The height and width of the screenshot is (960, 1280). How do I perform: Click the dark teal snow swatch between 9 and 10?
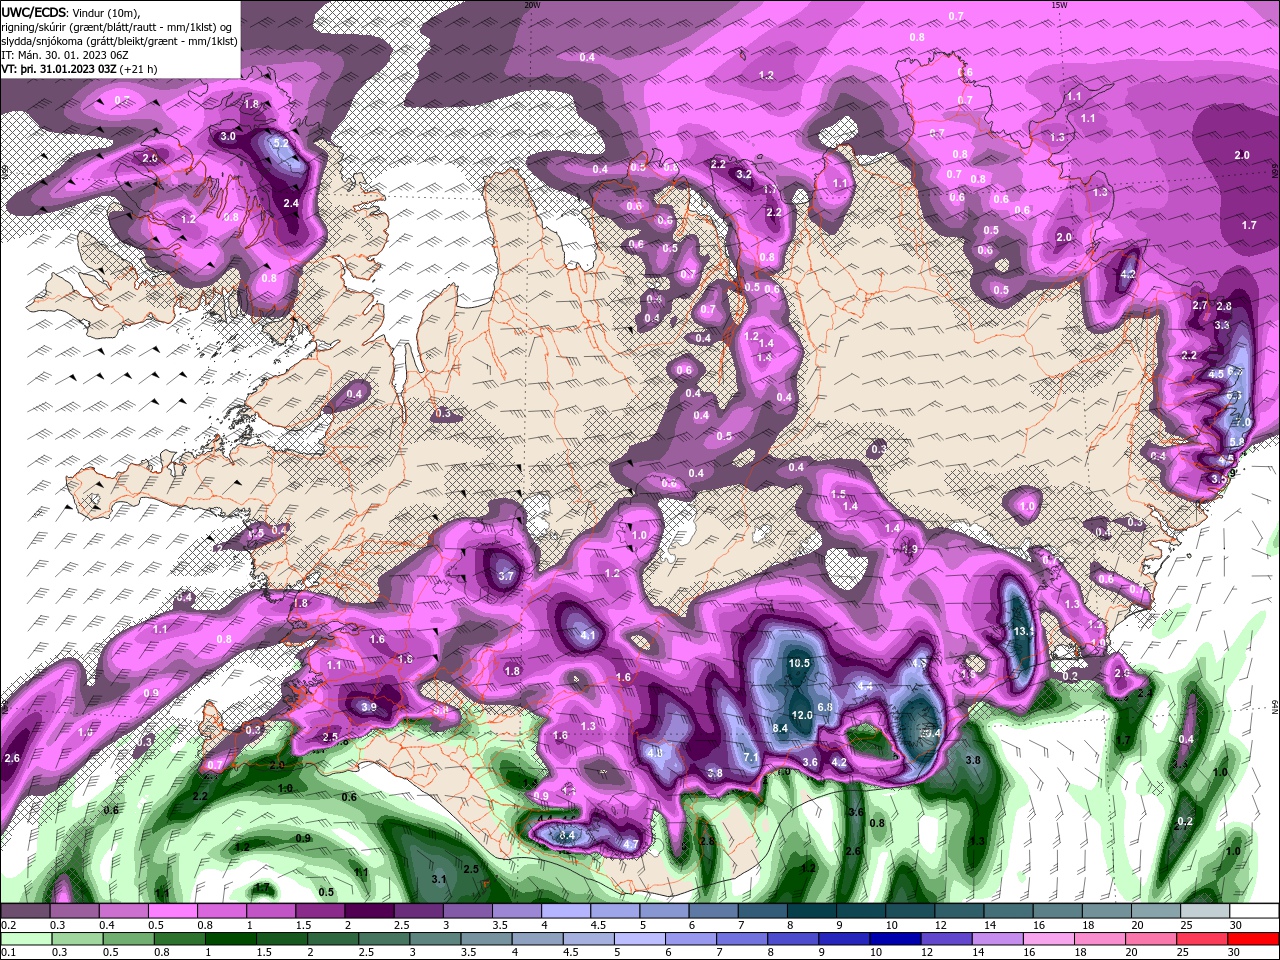tap(861, 911)
